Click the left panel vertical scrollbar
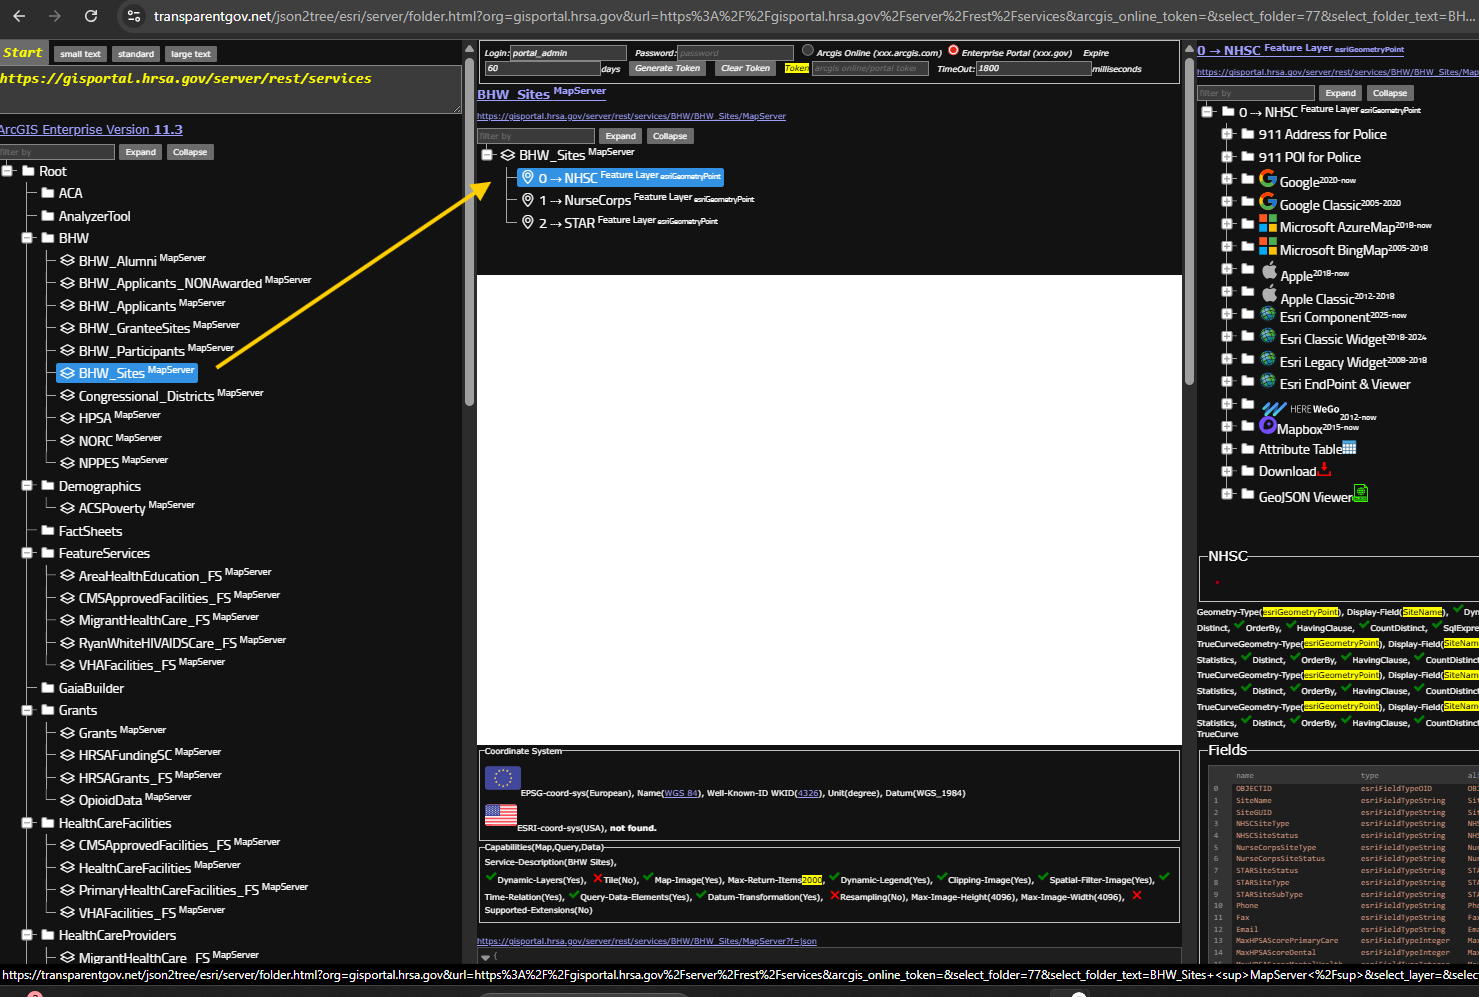 (469, 250)
